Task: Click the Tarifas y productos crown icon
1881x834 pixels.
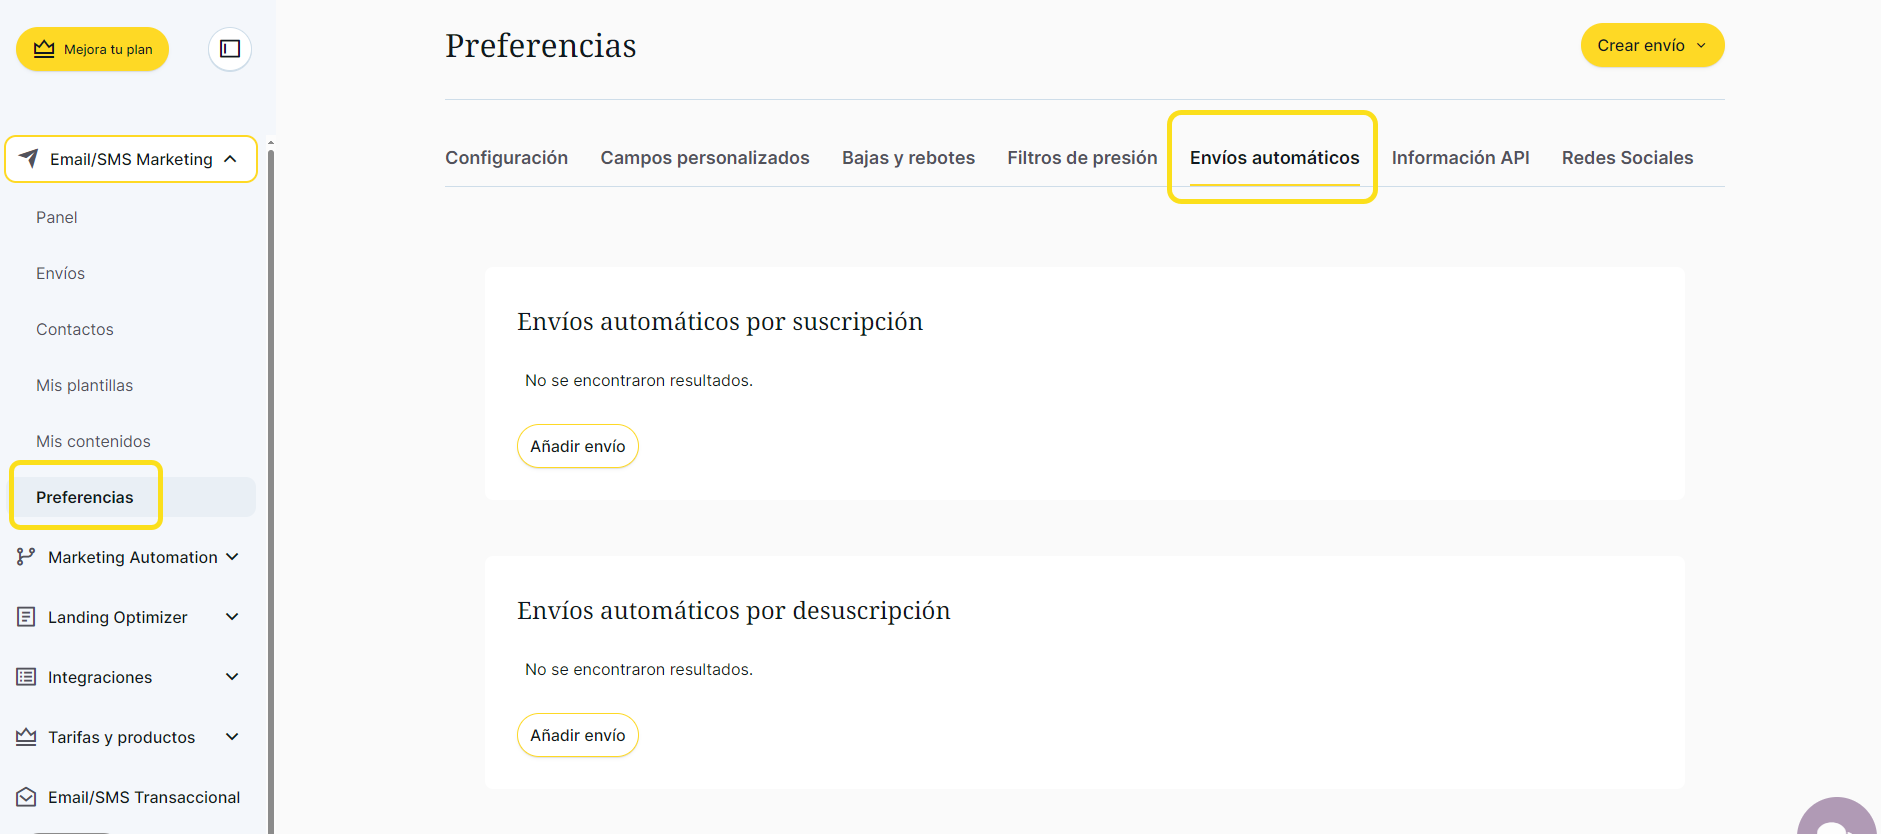Action: click(26, 737)
